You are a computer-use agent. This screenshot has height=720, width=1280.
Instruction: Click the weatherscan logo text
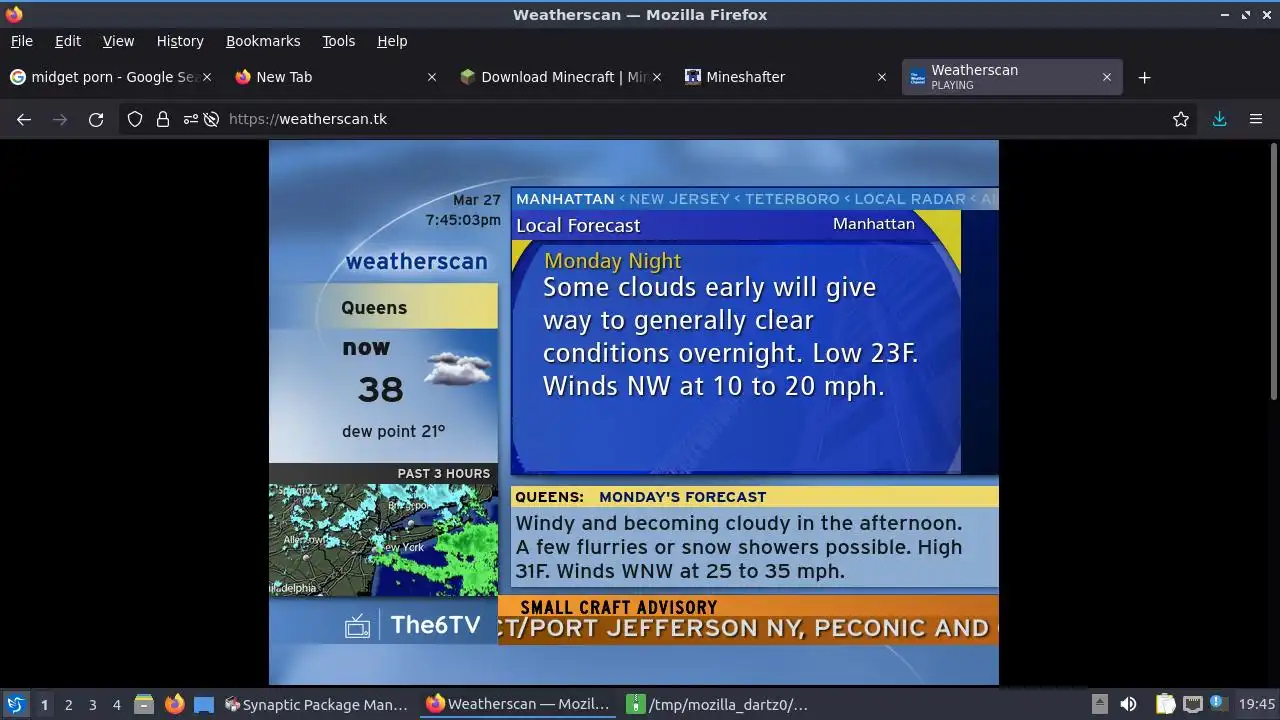click(416, 261)
